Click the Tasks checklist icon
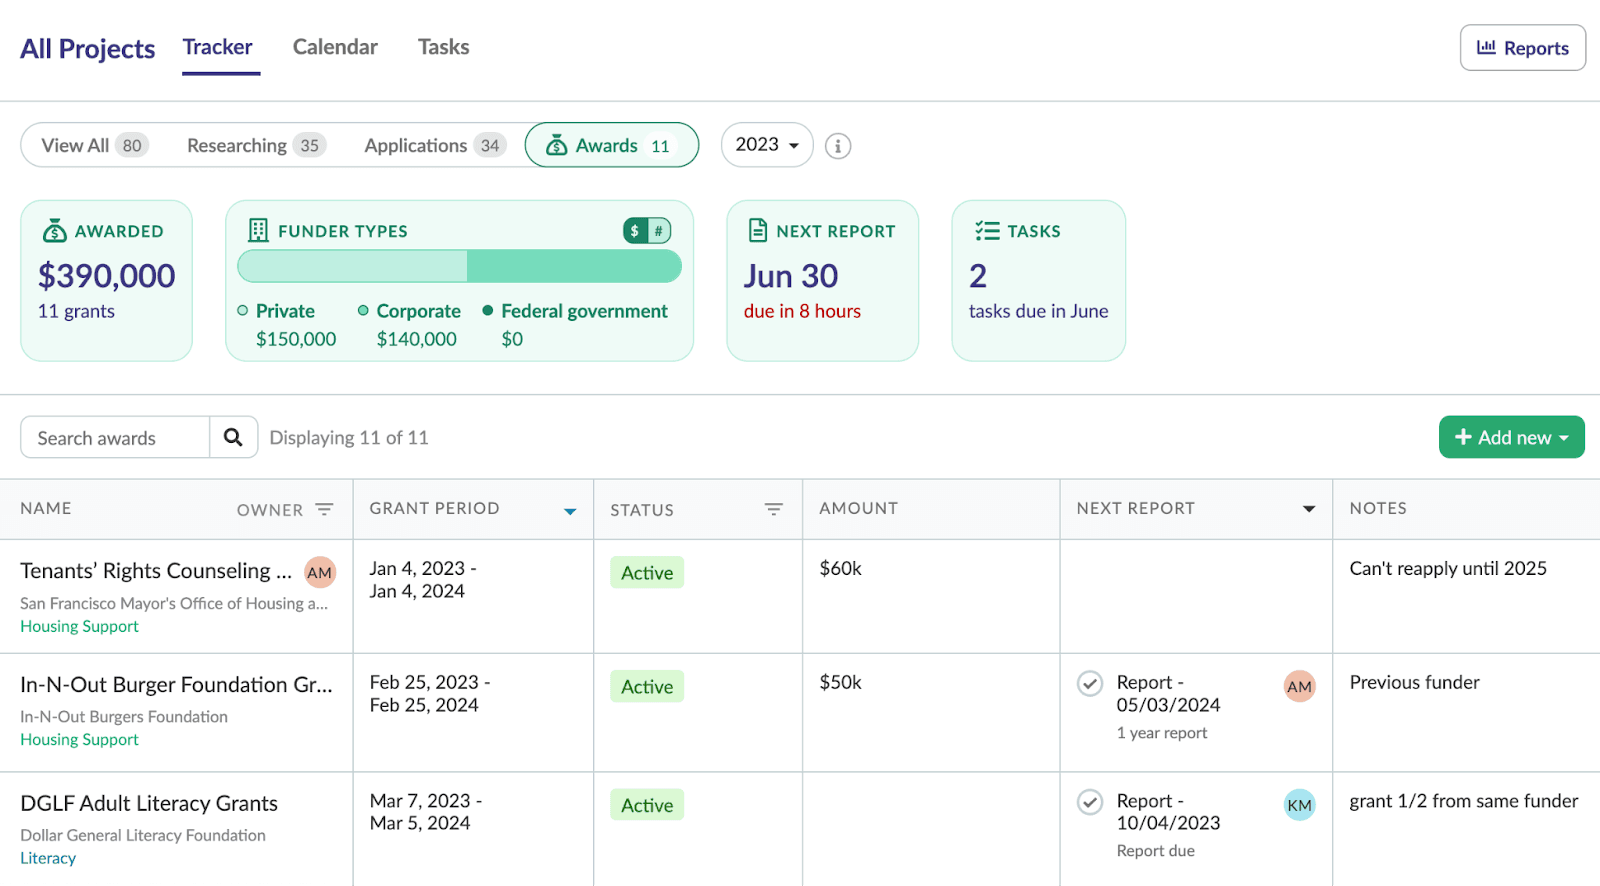Viewport: 1600px width, 886px height. tap(987, 231)
